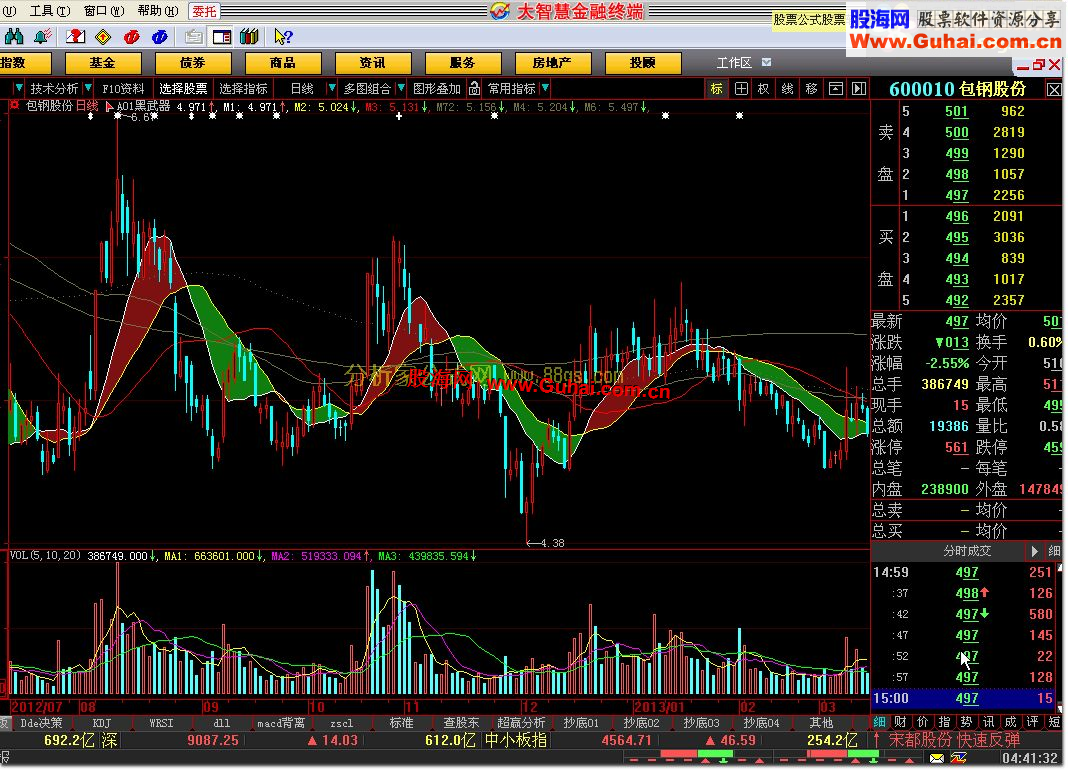Click the 细 button beside 分时成交
The height and width of the screenshot is (770, 1068).
click(1054, 551)
